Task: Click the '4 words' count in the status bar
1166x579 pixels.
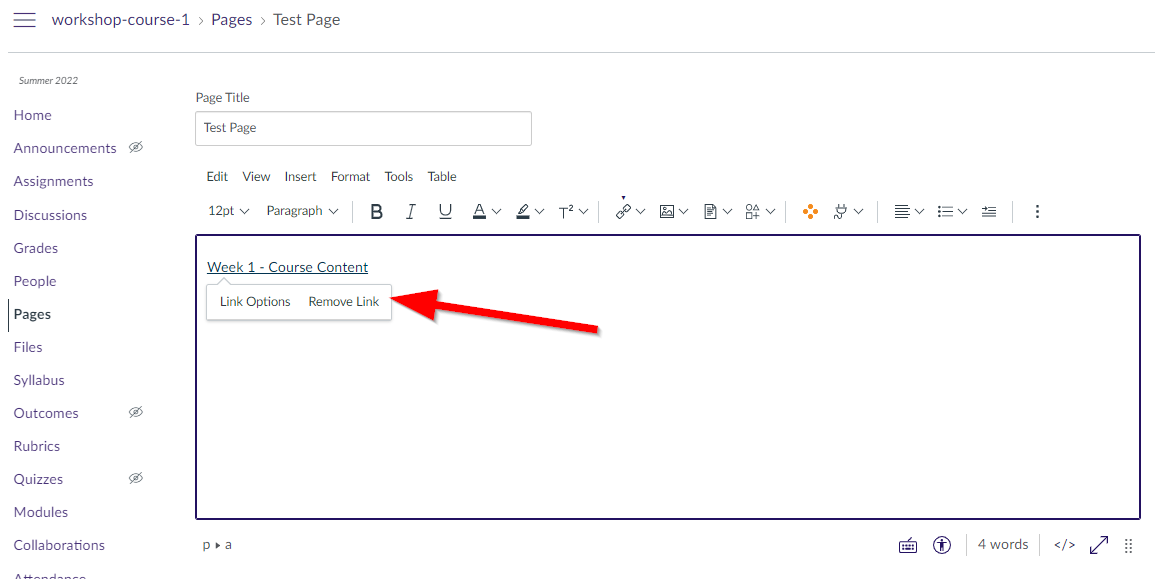Action: click(1002, 545)
